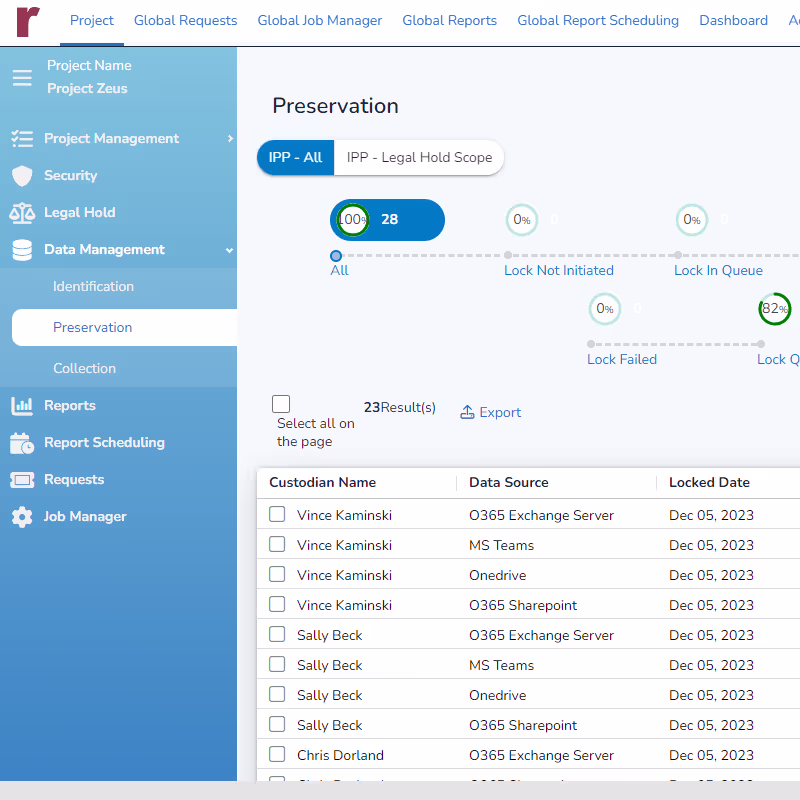Click the 28 count in the All pill
The height and width of the screenshot is (800, 800).
pos(389,219)
